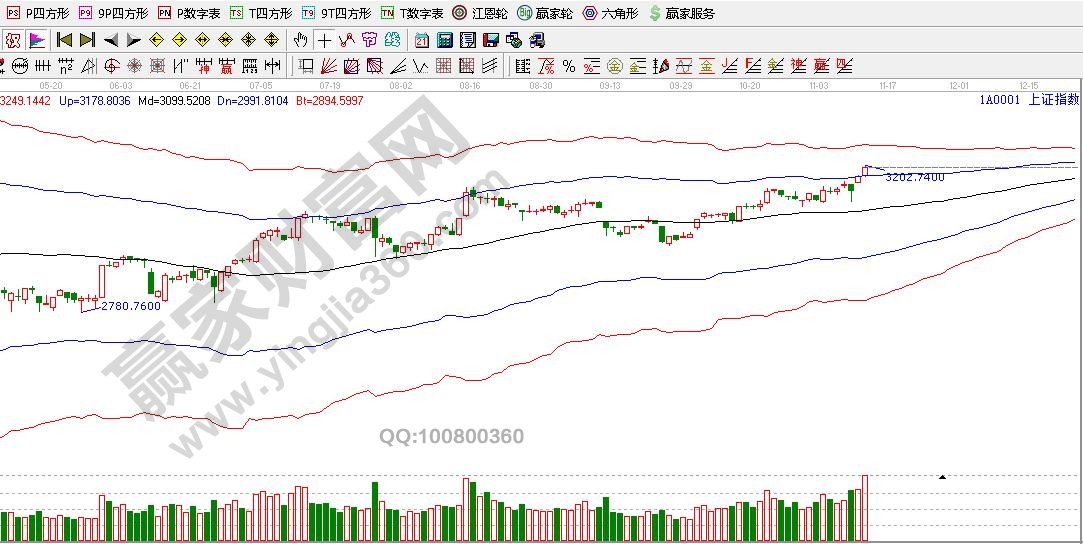1083x544 pixels.
Task: Jump to first bar with skip-to-start icon
Action: (64, 40)
